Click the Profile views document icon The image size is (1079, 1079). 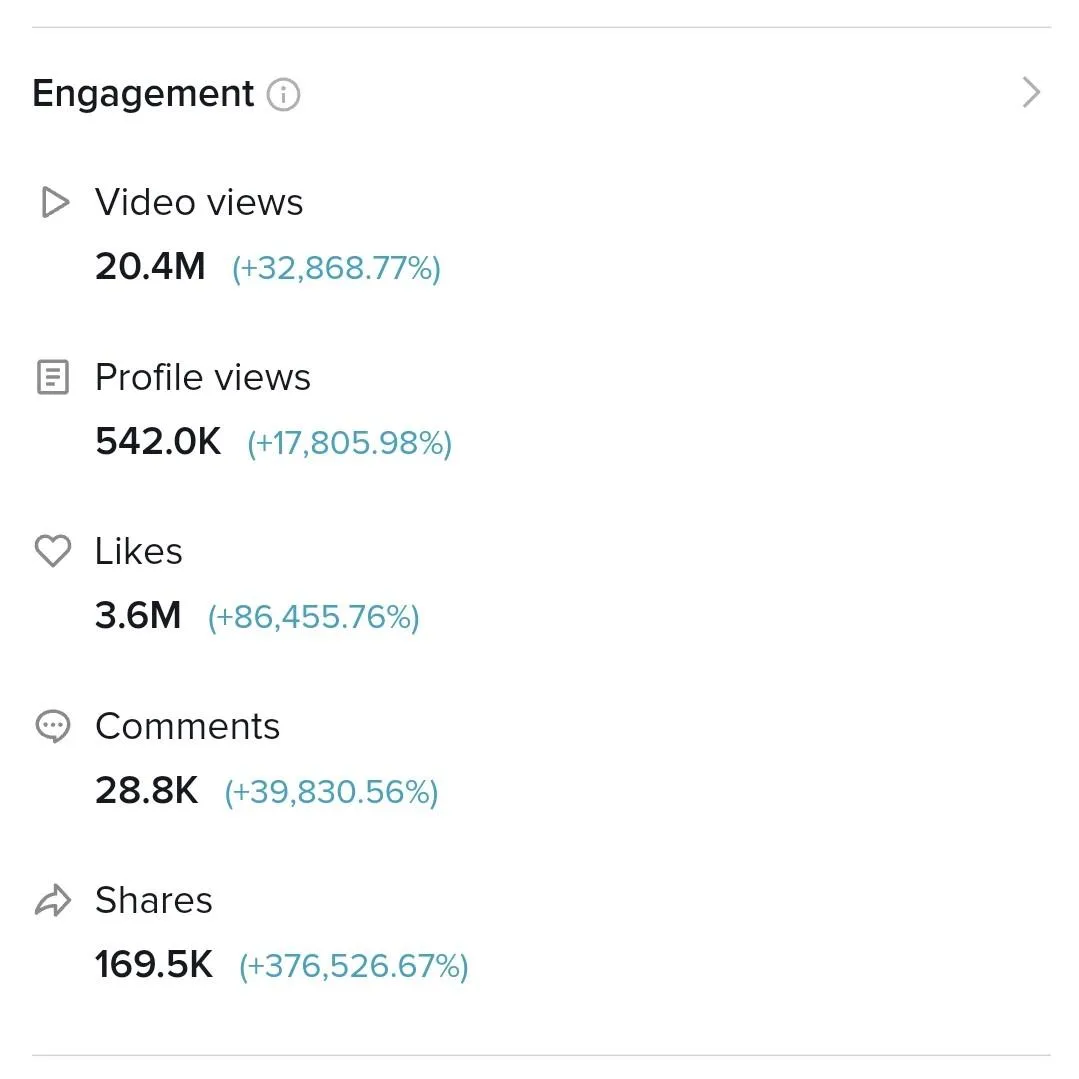[x=53, y=377]
